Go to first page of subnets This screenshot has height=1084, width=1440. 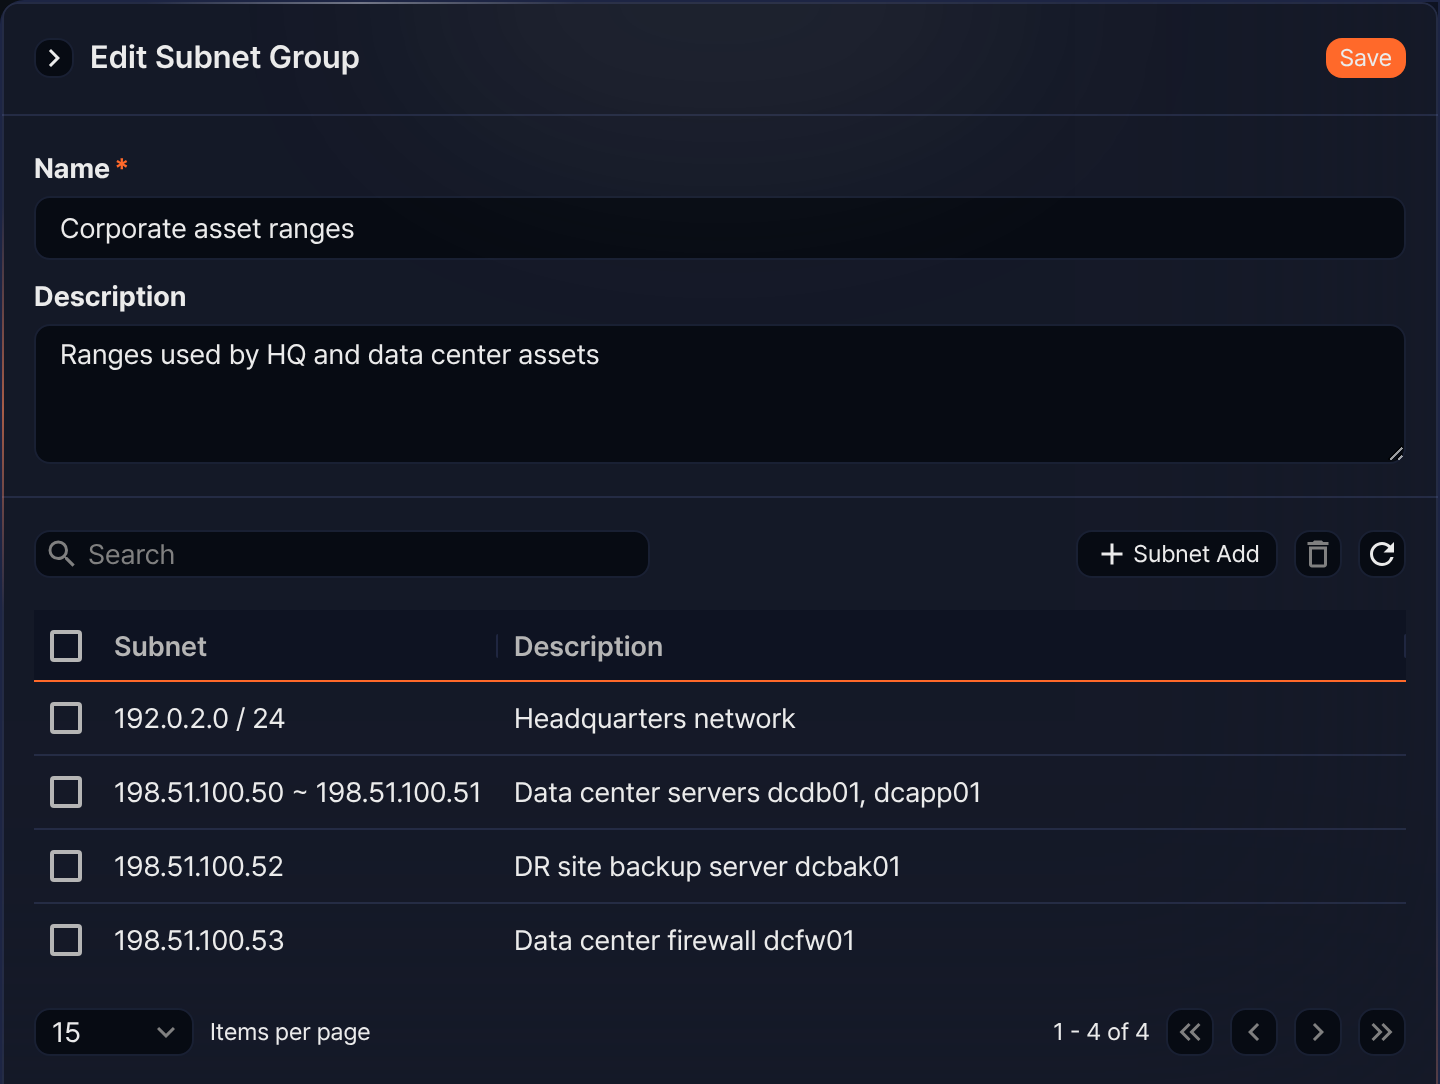pos(1190,1032)
